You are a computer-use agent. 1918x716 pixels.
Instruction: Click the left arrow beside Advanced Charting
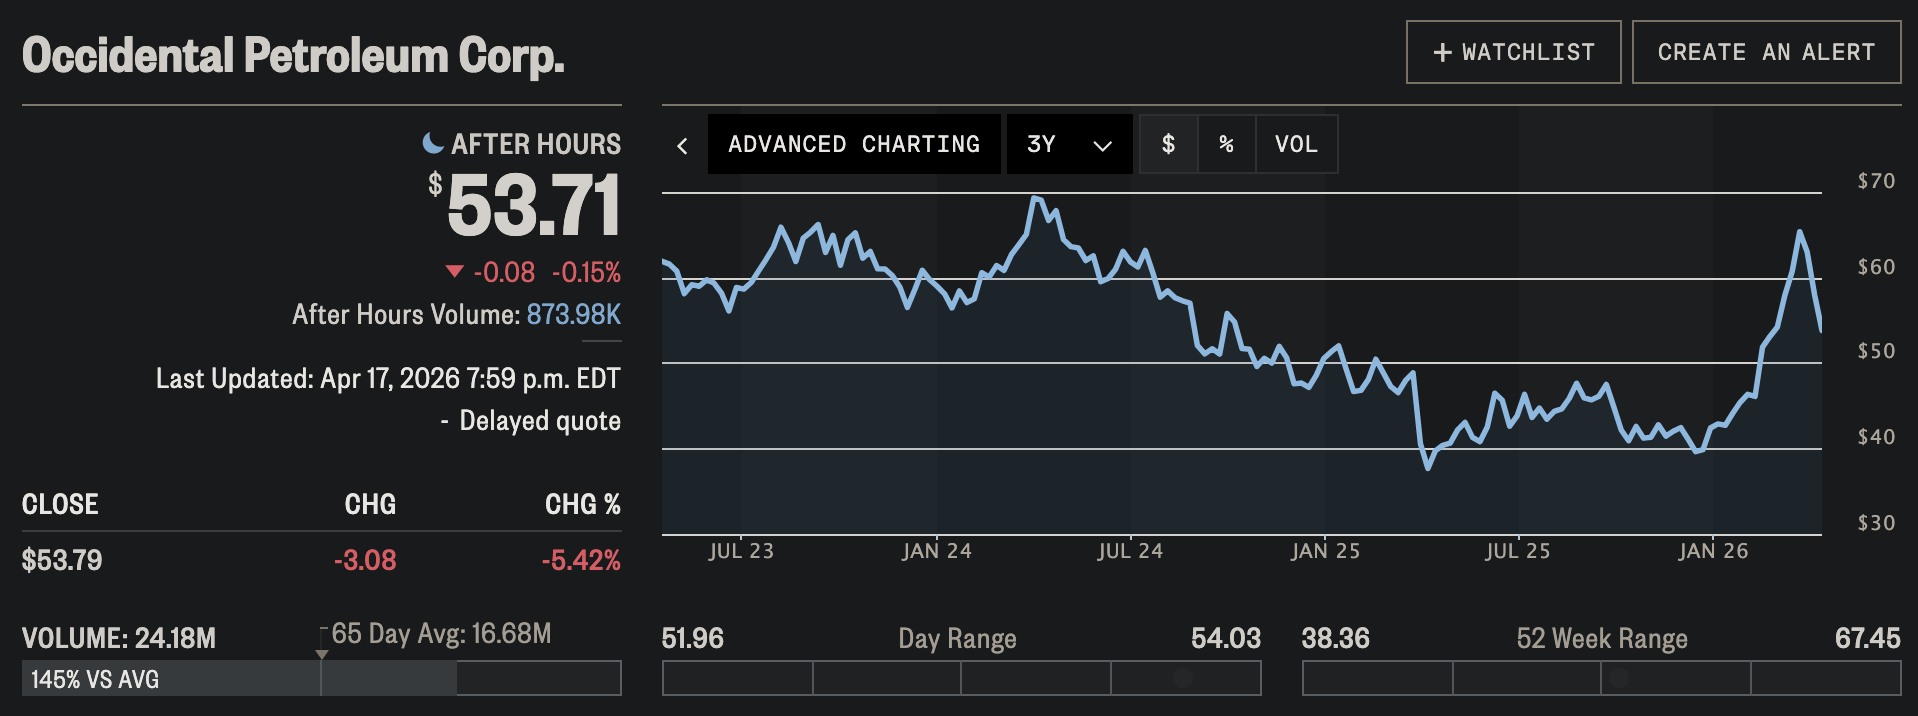point(682,146)
